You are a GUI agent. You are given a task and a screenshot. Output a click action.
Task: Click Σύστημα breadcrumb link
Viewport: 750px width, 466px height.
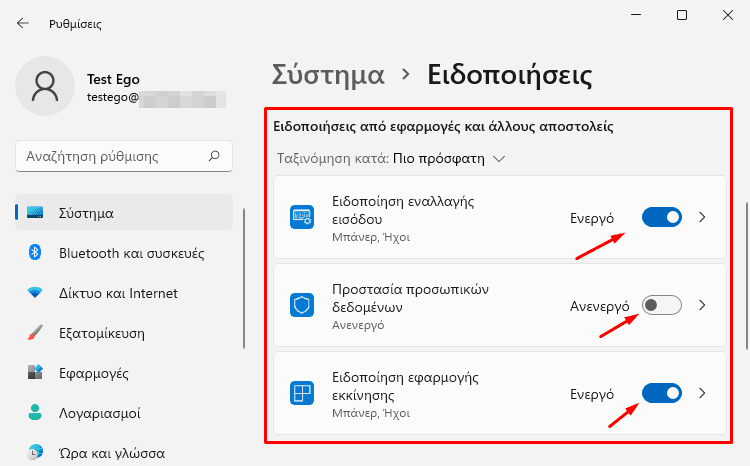[x=328, y=75]
